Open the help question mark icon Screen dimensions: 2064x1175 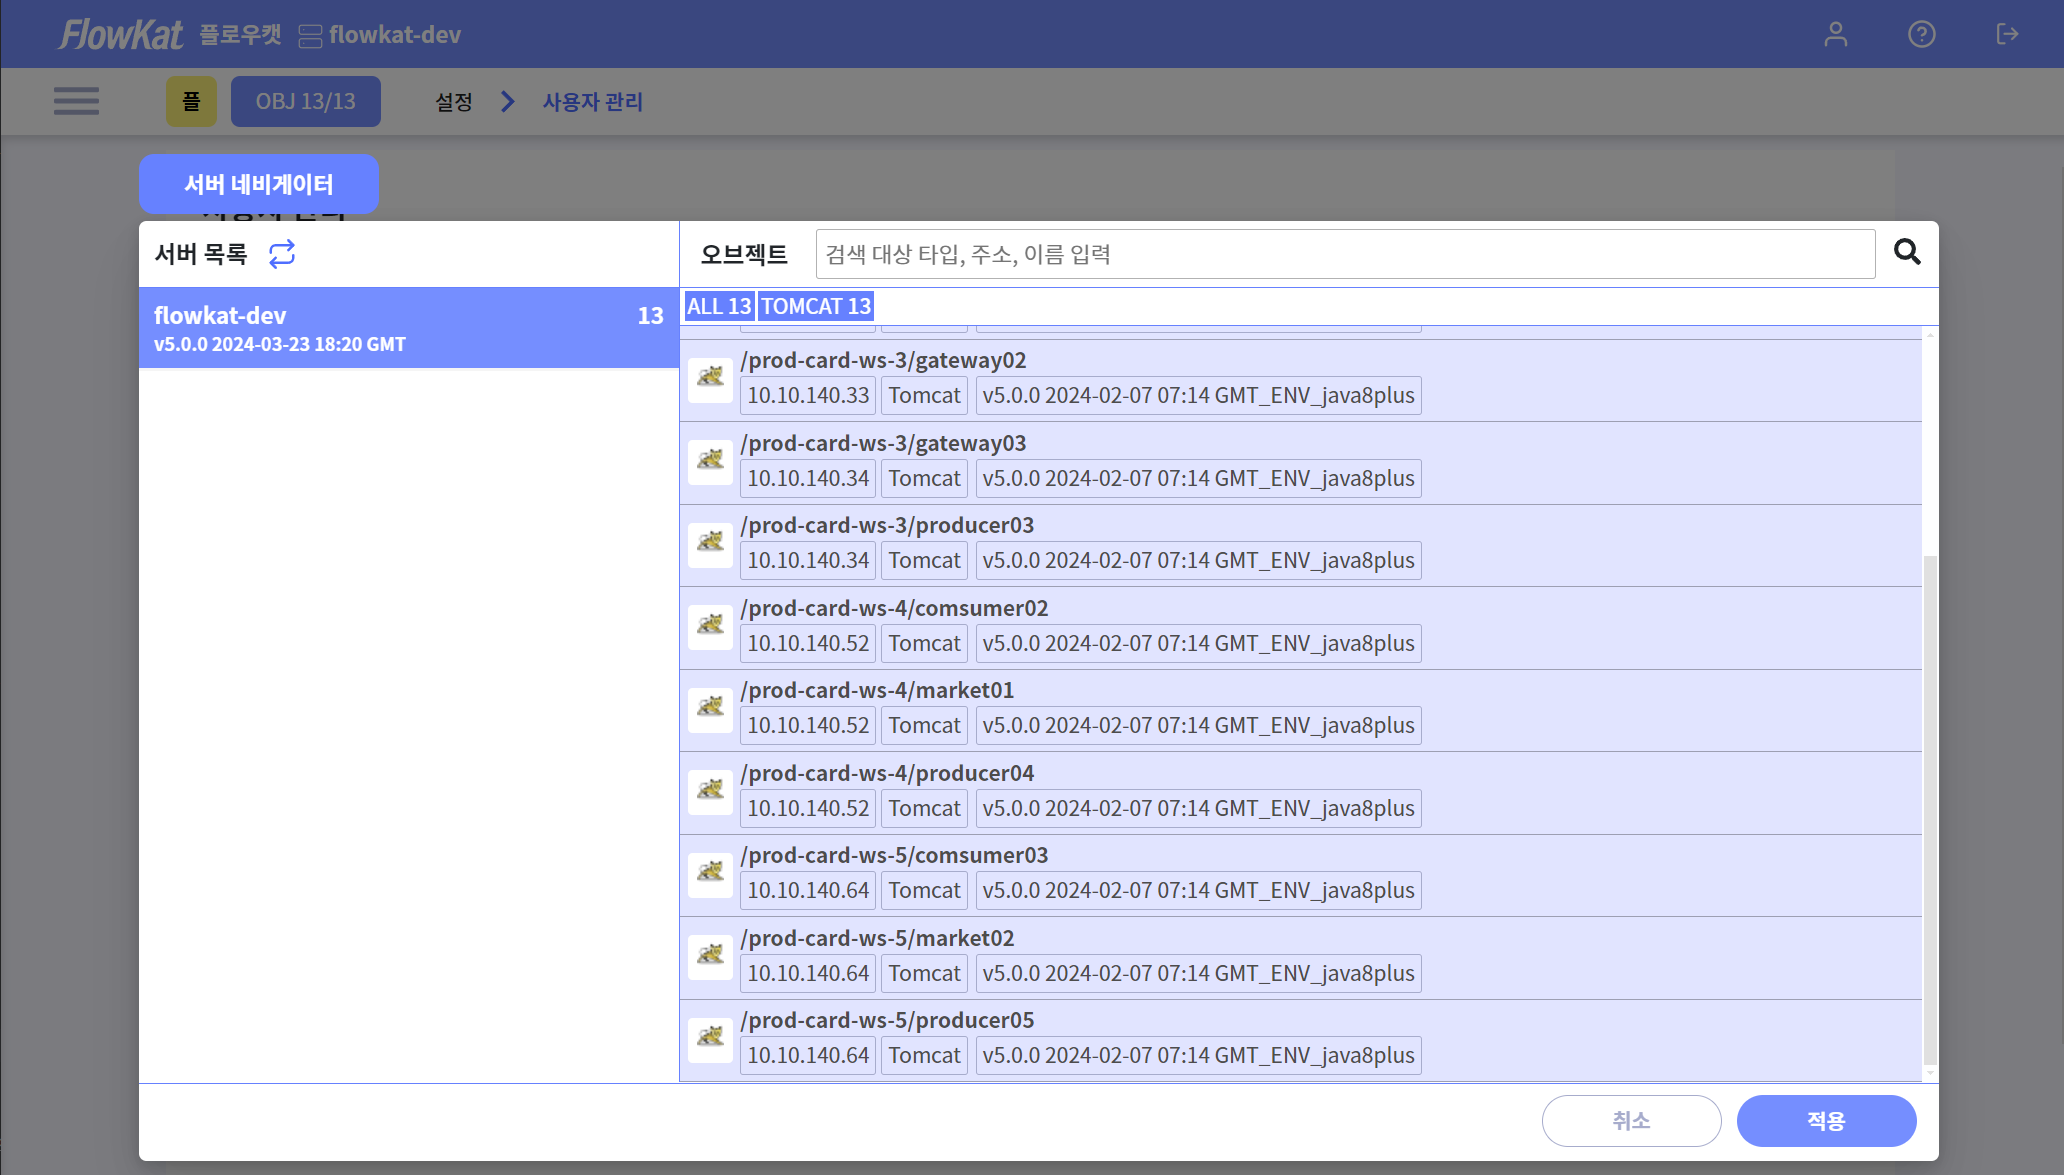click(1921, 34)
